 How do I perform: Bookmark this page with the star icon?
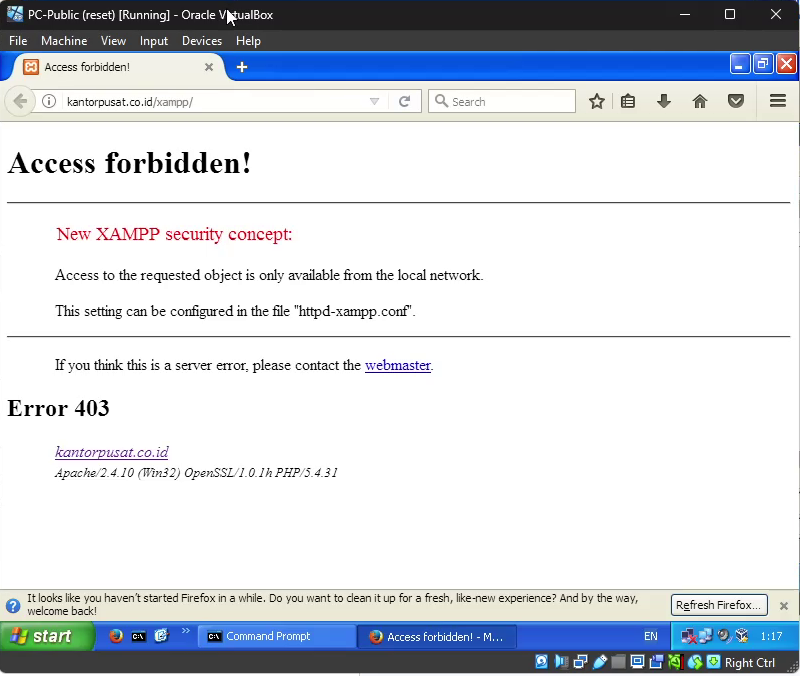(596, 102)
